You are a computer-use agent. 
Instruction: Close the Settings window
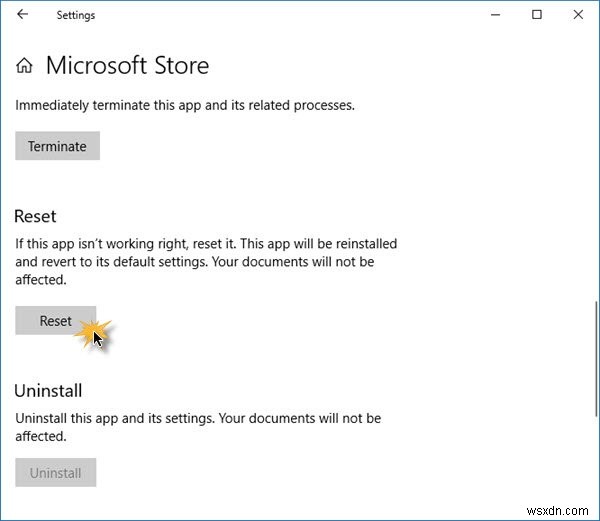[x=578, y=15]
